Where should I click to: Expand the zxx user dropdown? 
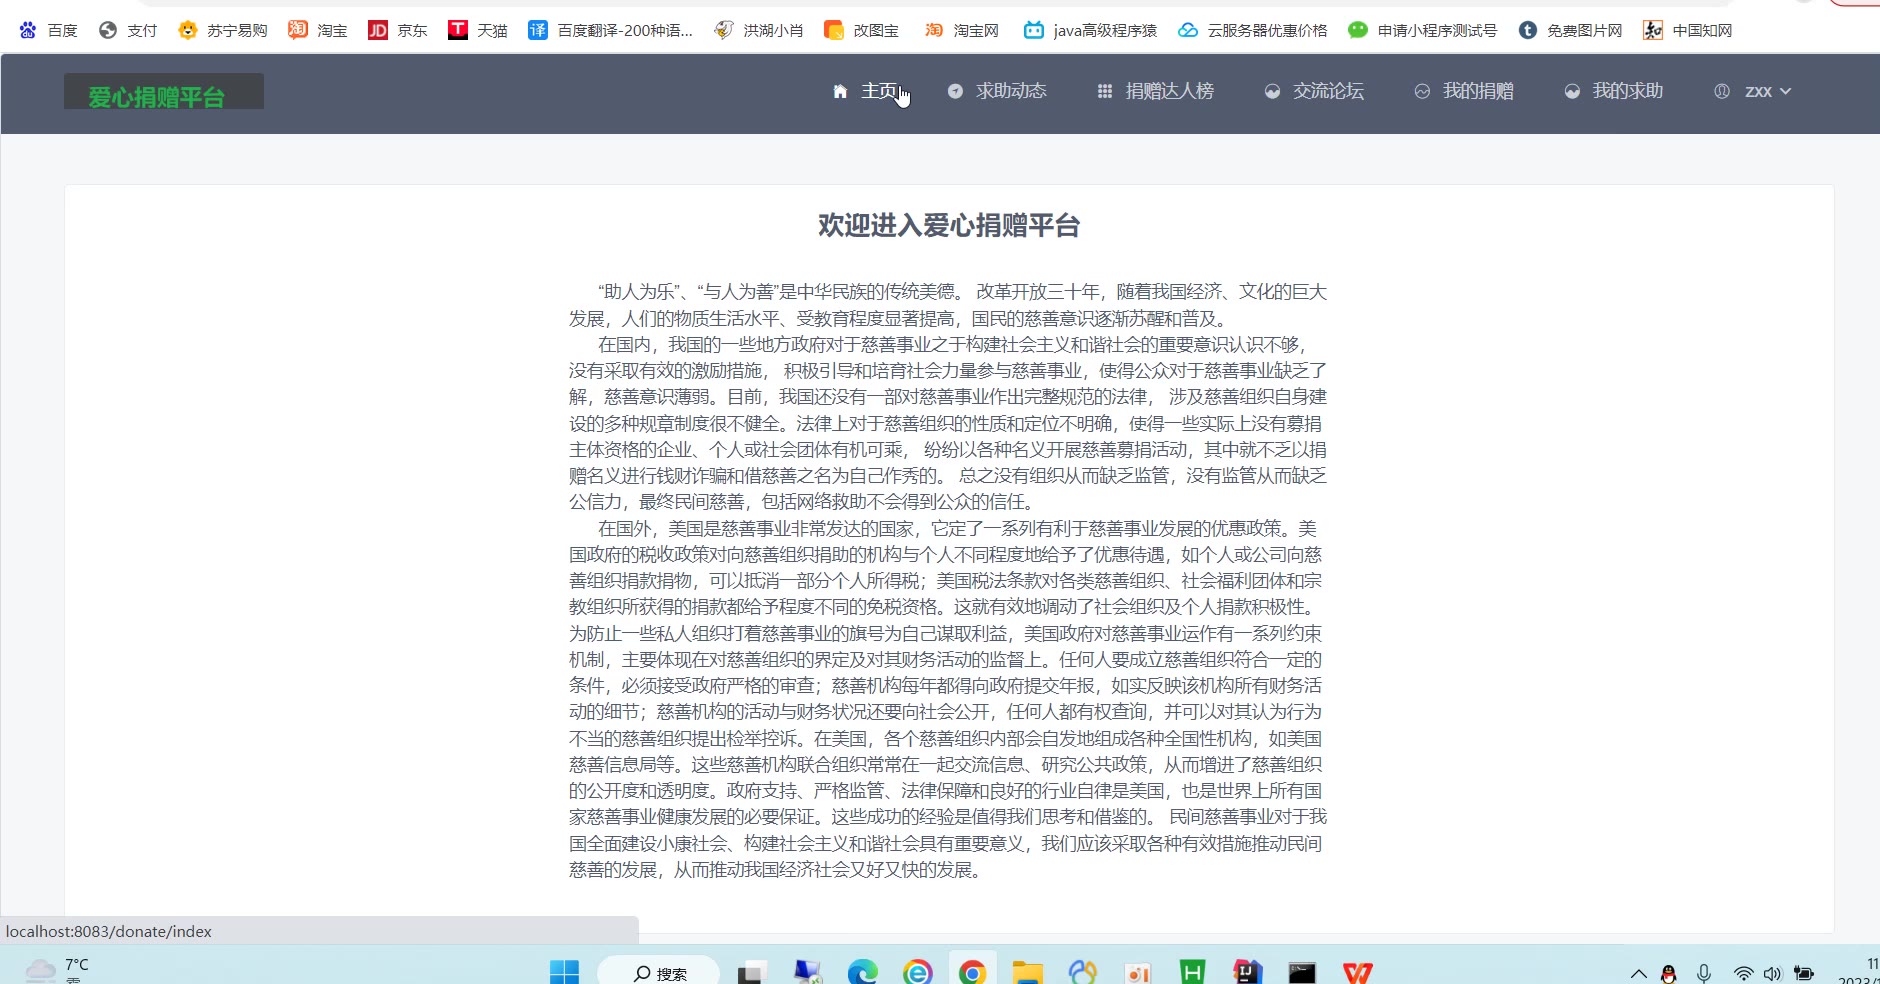click(x=1767, y=91)
